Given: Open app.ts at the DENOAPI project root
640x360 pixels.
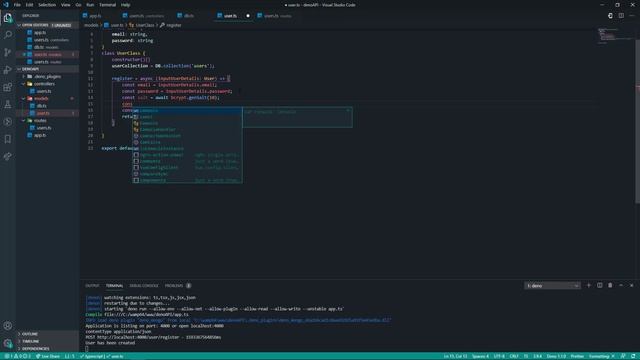Looking at the screenshot, I should (47, 135).
